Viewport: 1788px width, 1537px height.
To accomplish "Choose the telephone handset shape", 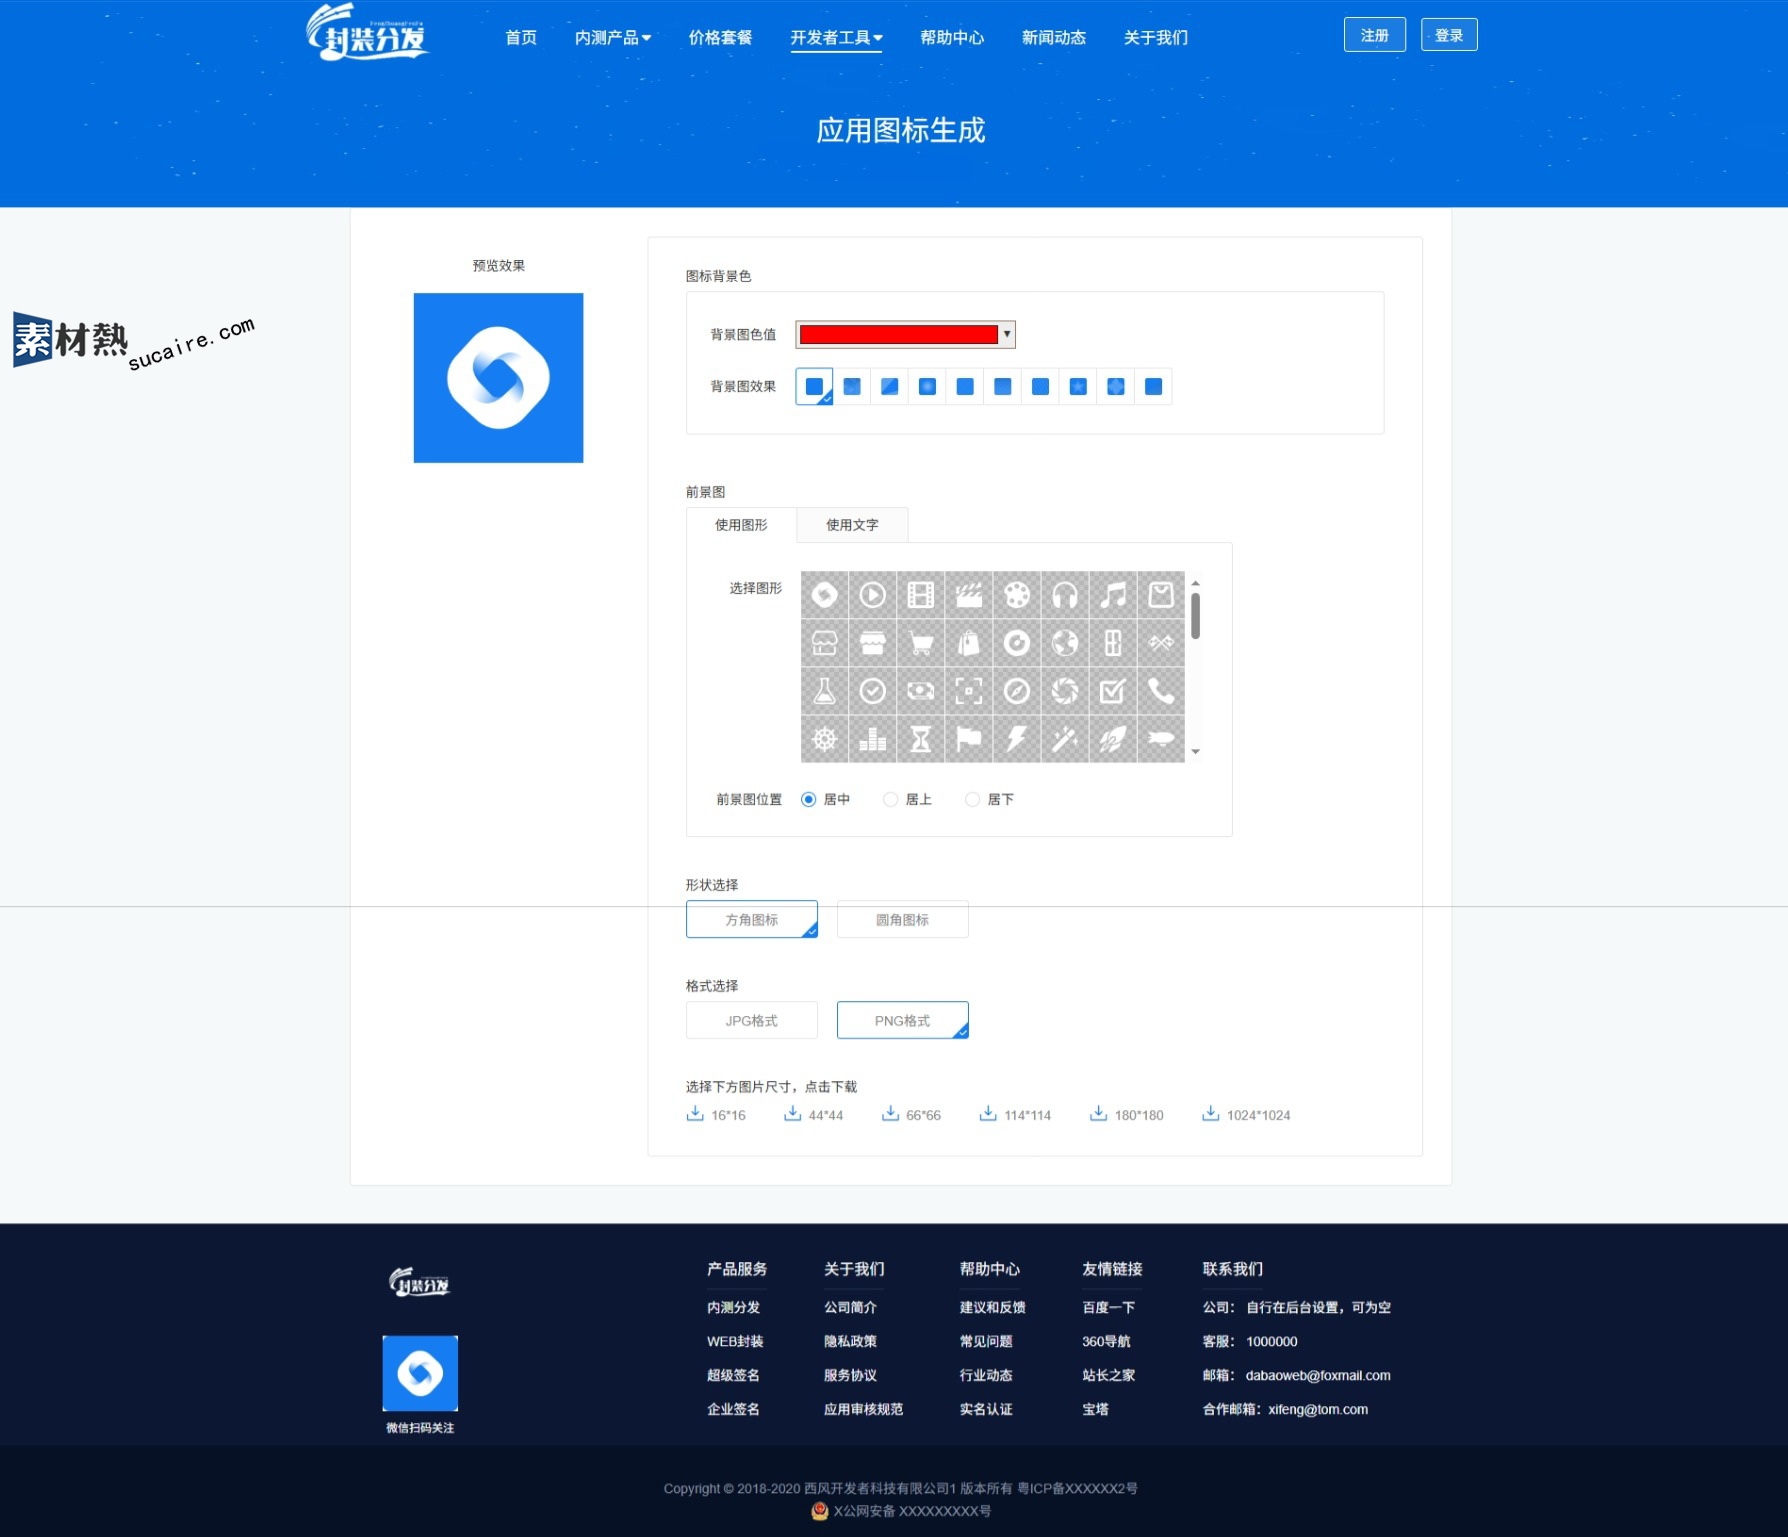I will coord(1161,691).
